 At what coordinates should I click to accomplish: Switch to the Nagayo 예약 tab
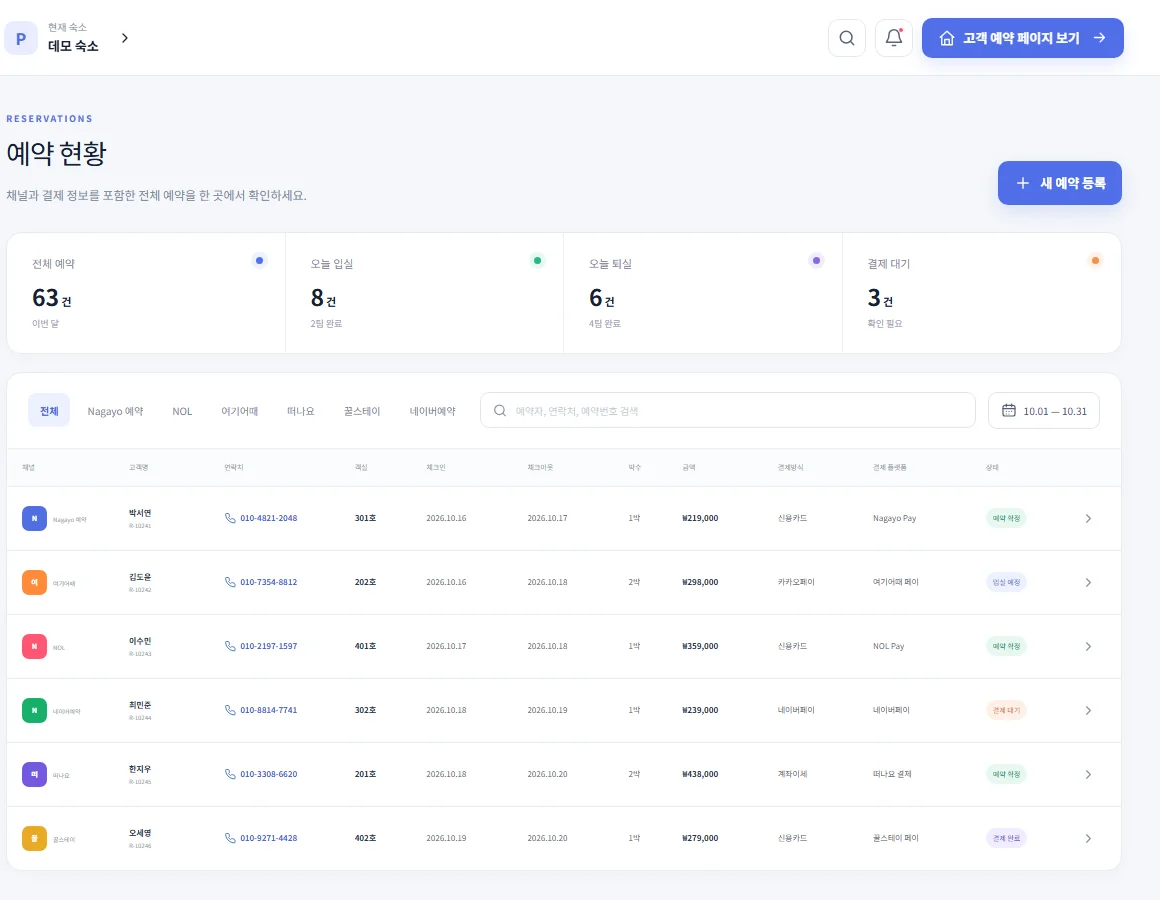(115, 411)
